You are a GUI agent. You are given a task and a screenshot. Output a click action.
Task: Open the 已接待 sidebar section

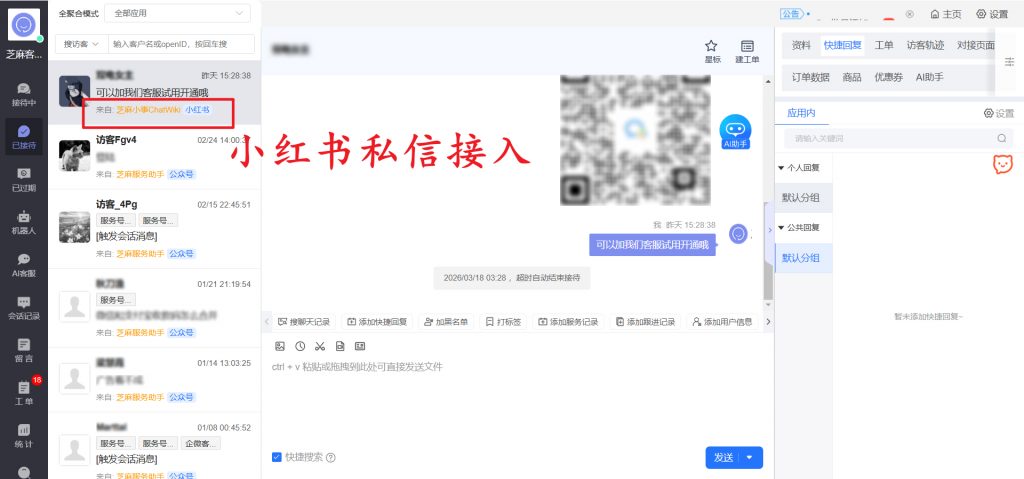click(24, 137)
